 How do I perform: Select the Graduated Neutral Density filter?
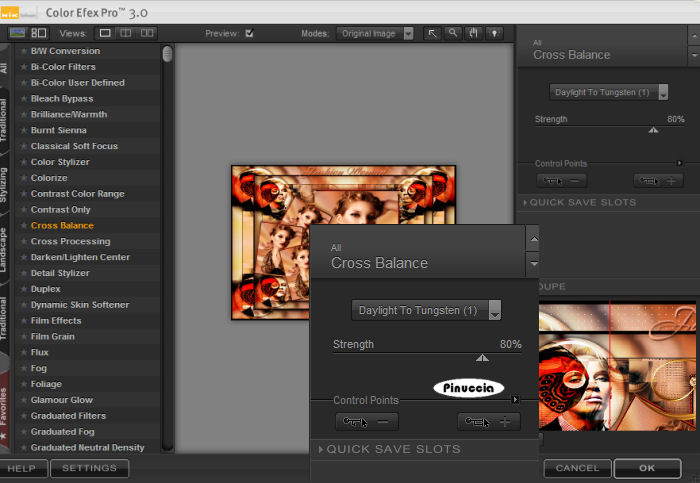88,448
